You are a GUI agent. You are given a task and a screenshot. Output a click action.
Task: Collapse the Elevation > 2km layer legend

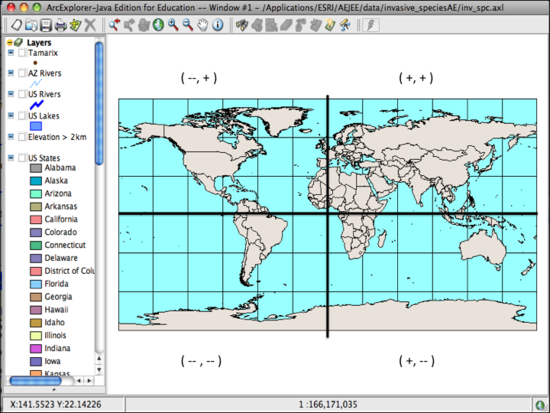tap(11, 136)
